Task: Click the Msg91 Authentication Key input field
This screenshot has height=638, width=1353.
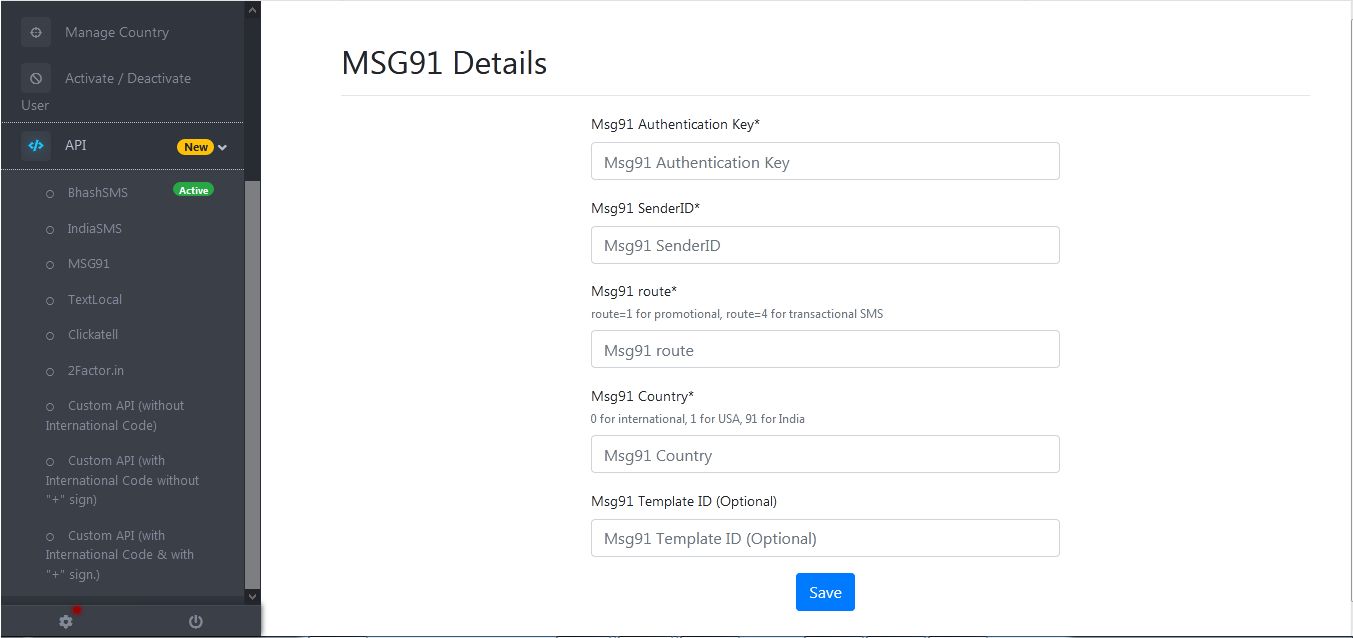Action: click(x=824, y=161)
